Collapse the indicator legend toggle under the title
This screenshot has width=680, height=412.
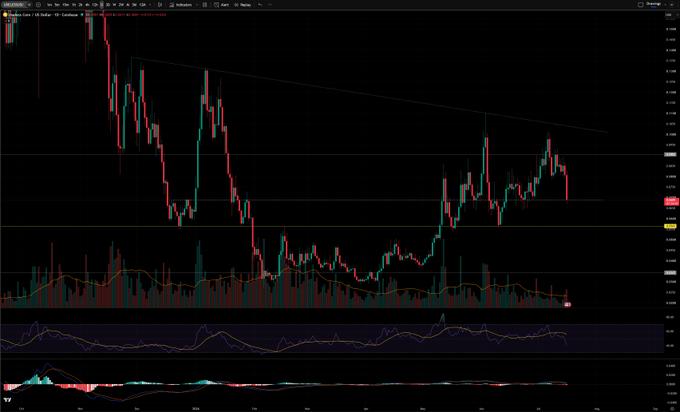click(x=7, y=20)
